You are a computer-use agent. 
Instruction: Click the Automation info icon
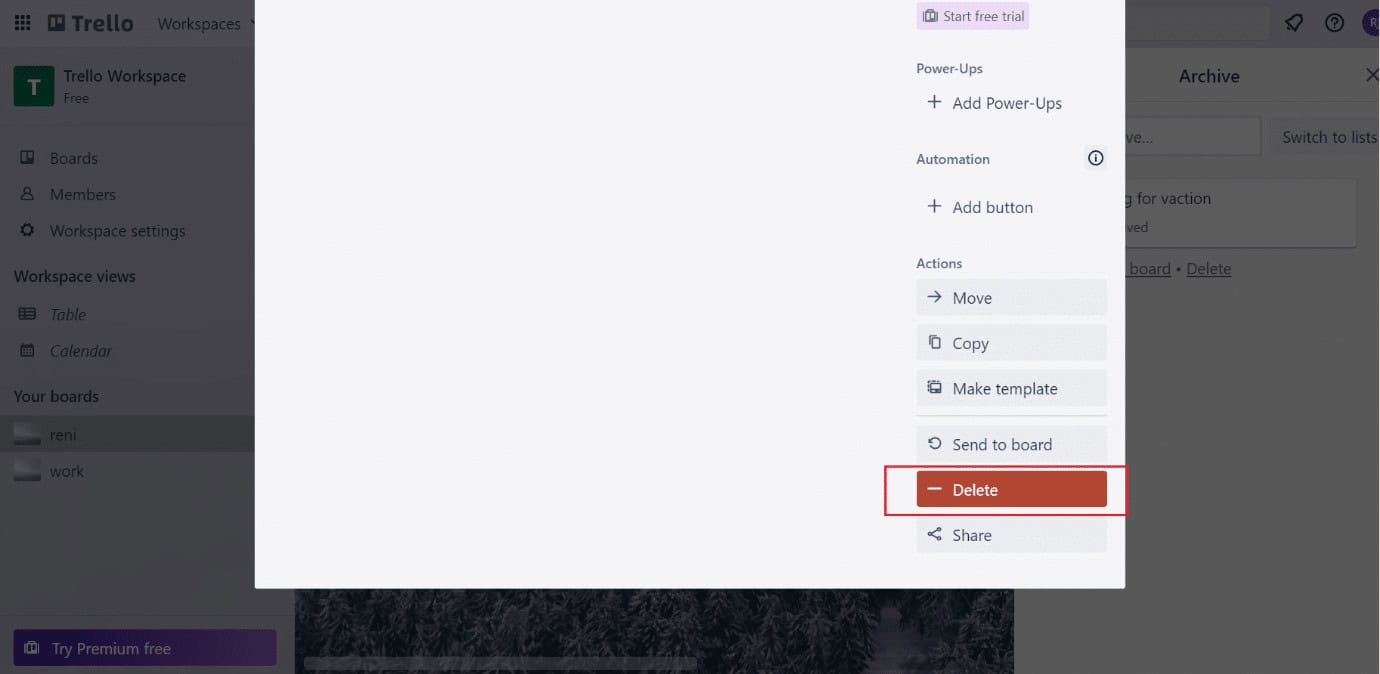(x=1095, y=157)
